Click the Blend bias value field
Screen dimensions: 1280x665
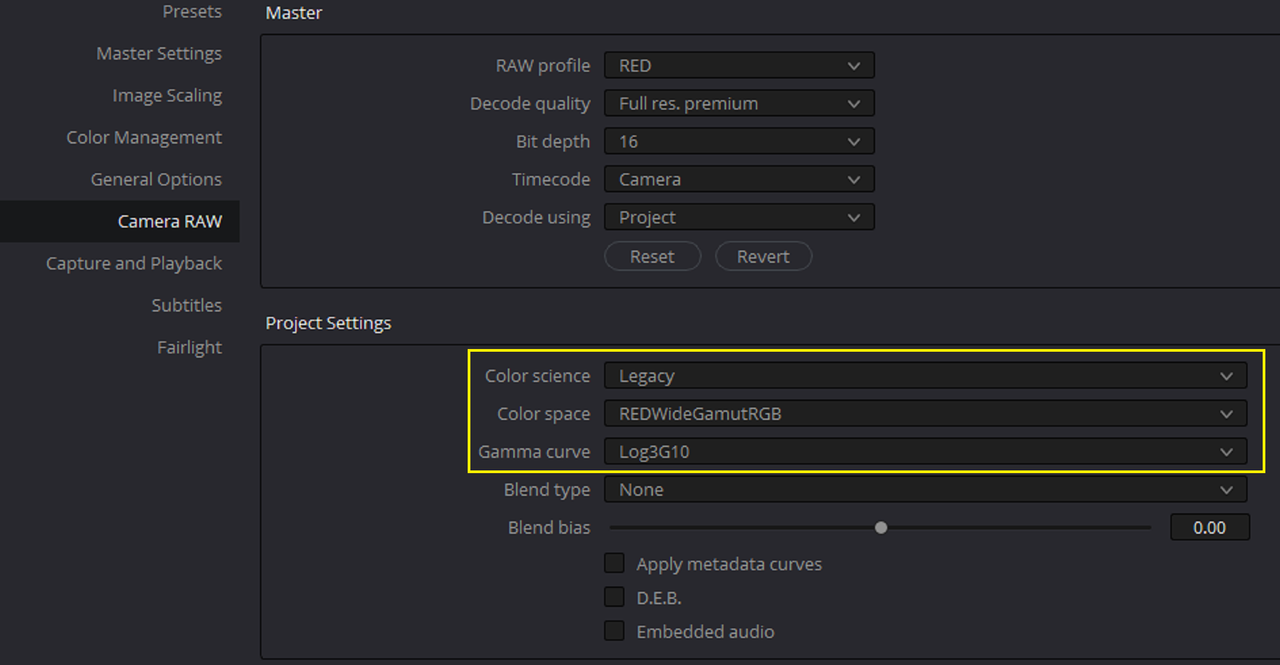(1210, 528)
